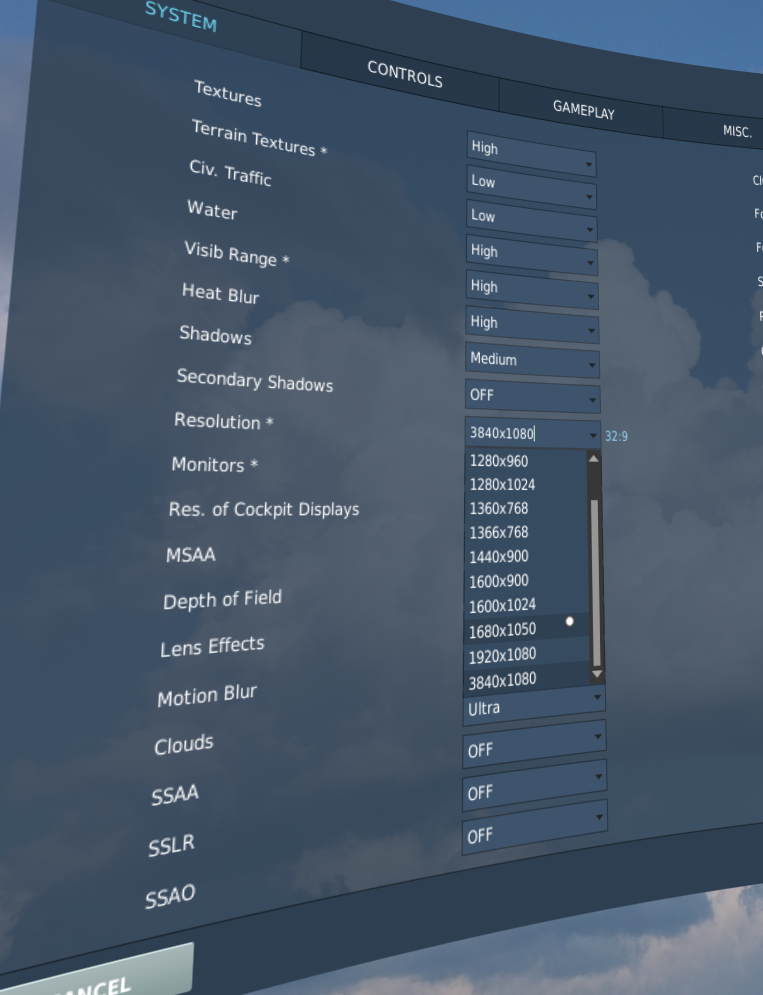Click the Resolution * label
The image size is (763, 995).
(223, 421)
